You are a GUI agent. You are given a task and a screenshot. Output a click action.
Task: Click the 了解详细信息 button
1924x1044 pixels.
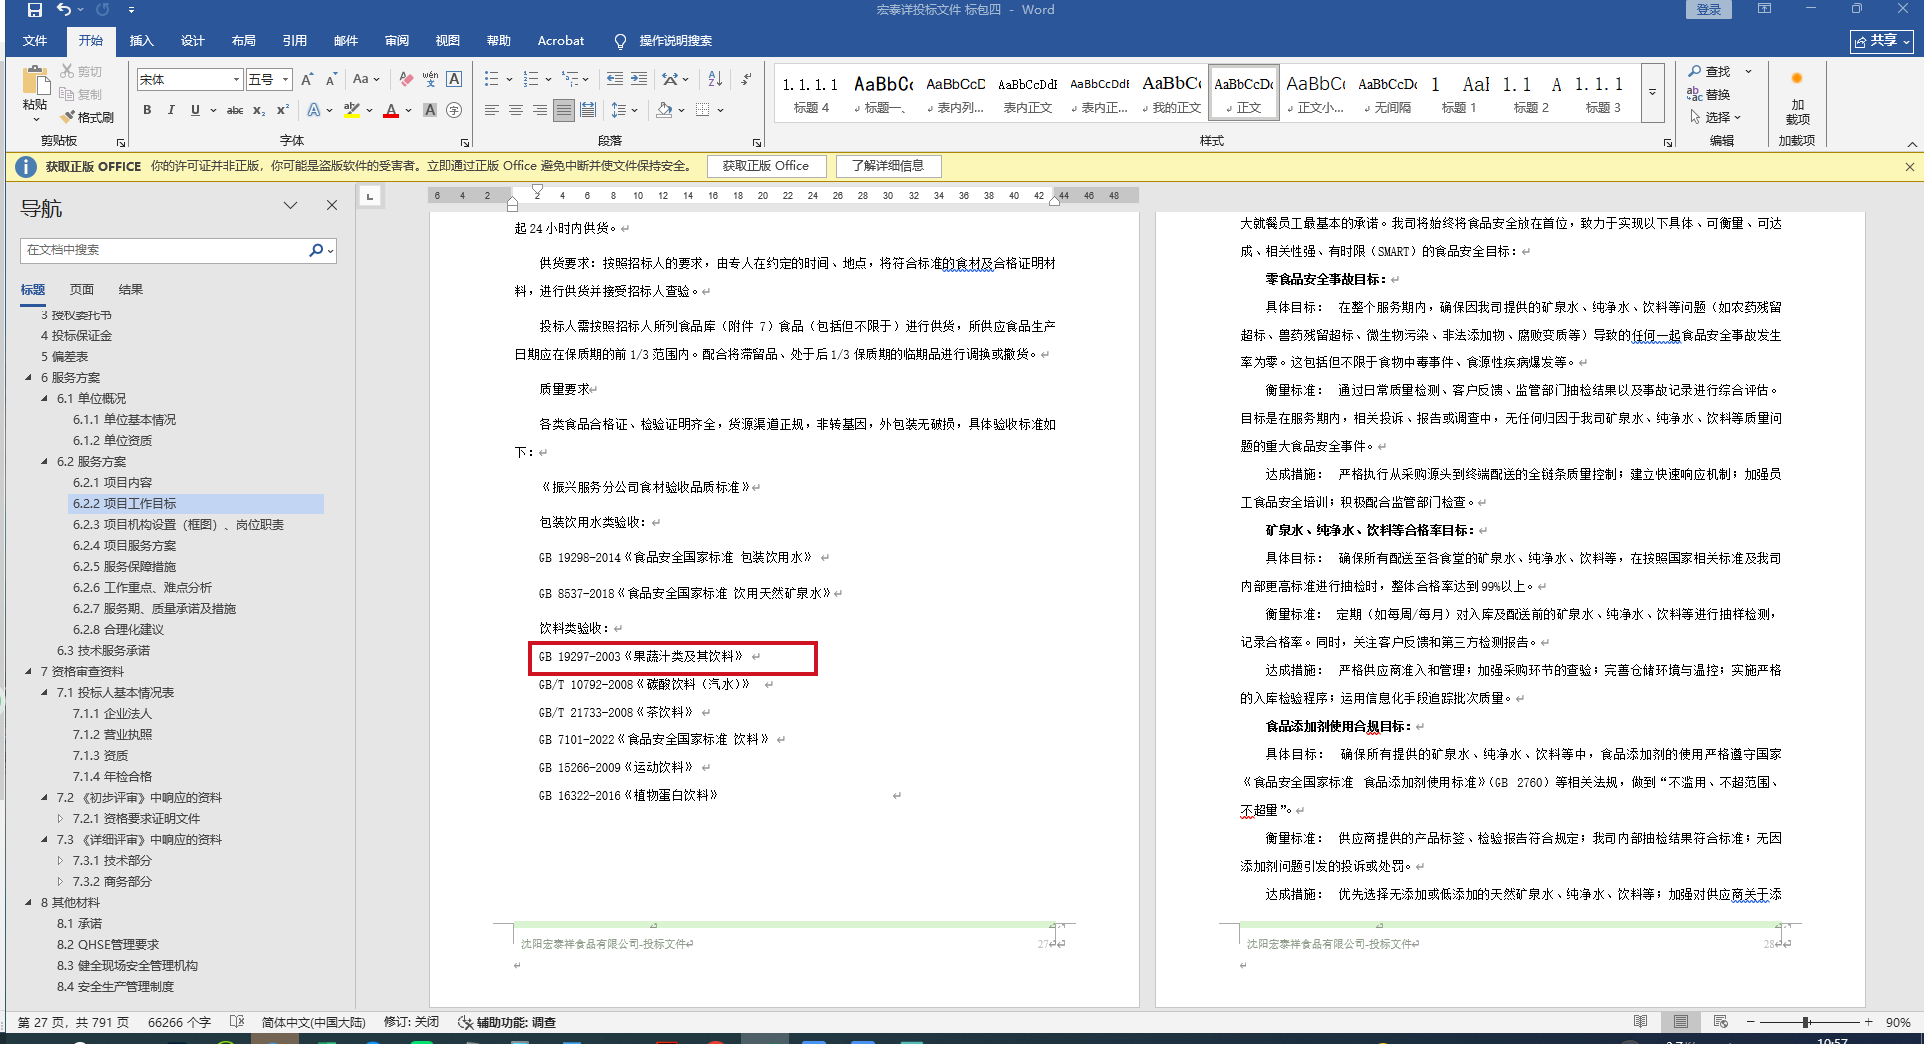[x=888, y=166]
